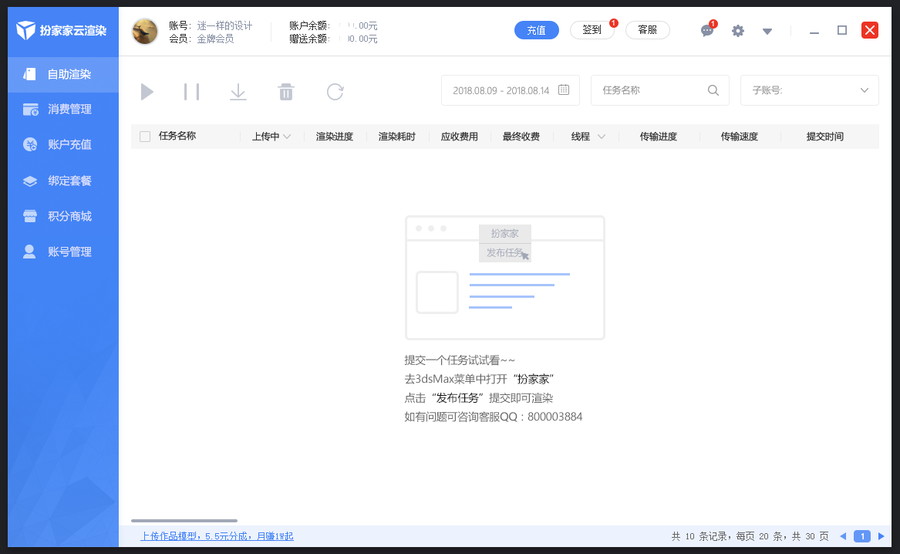Viewport: 900px width, 554px height.
Task: Click the download results icon
Action: [x=238, y=92]
